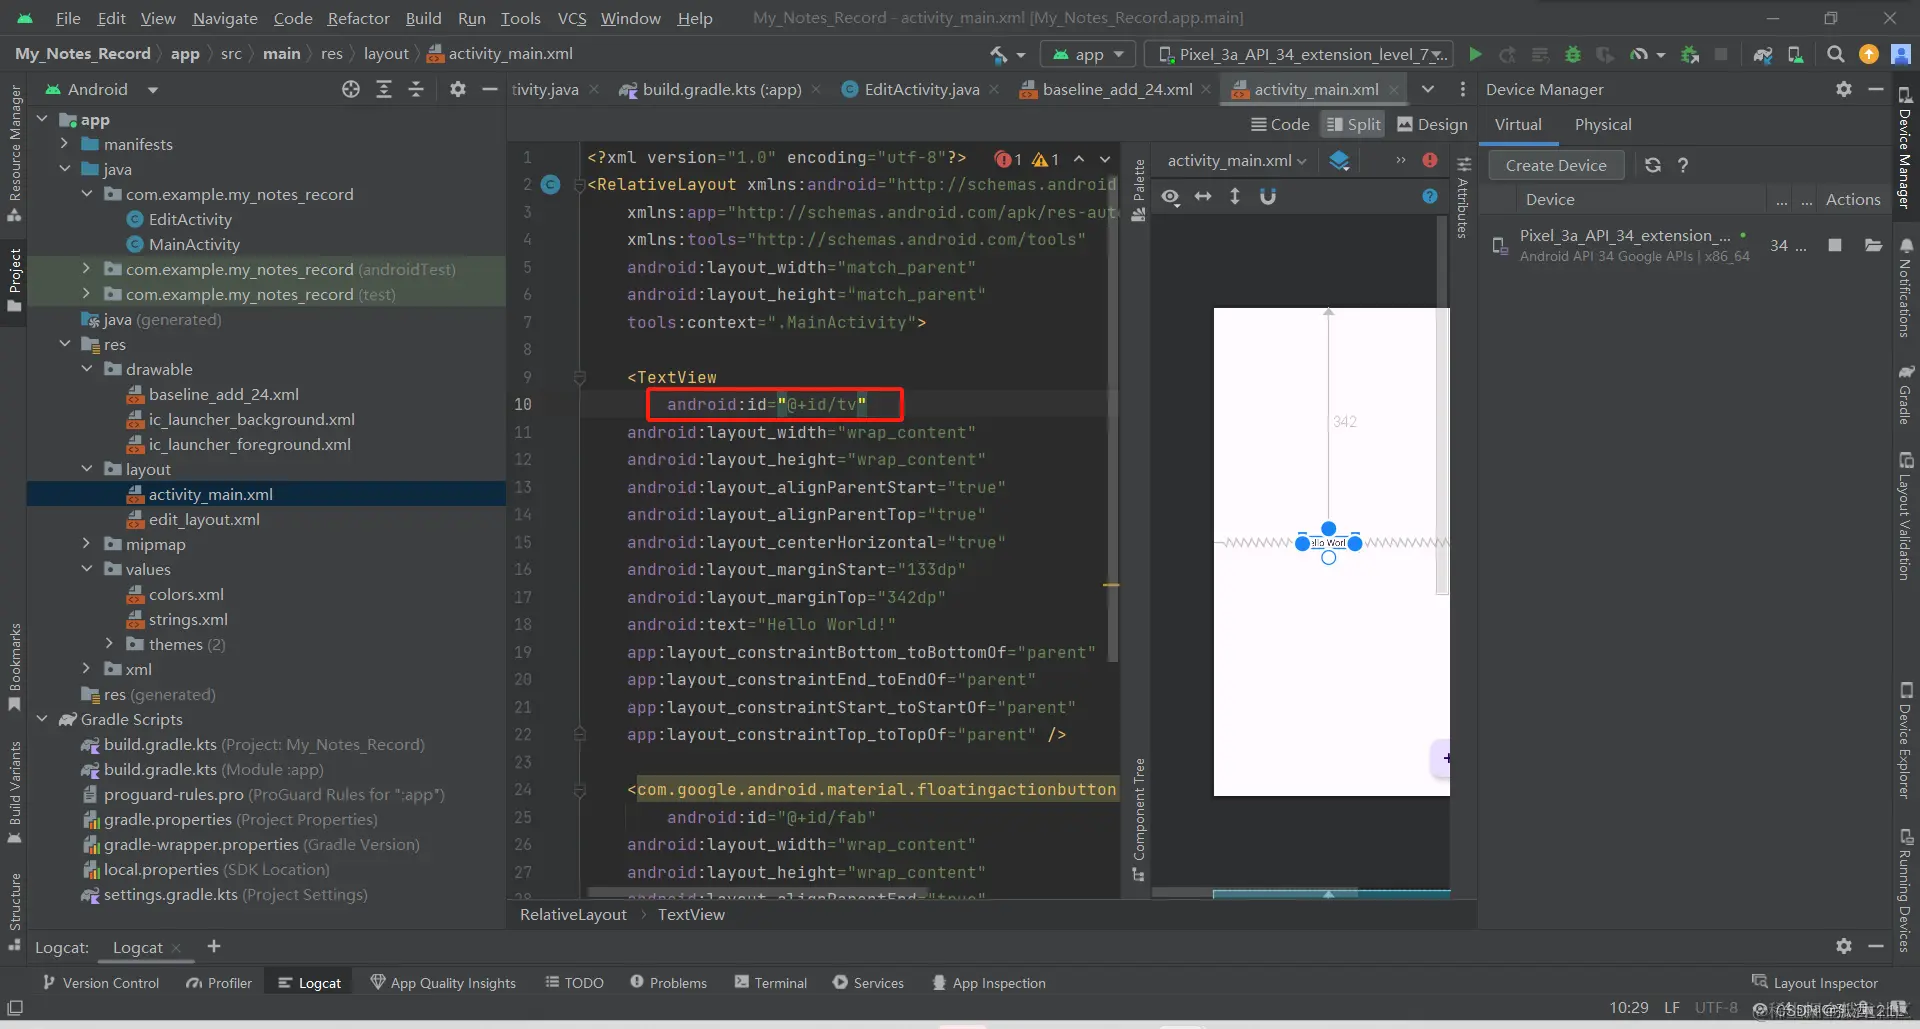Sync project with Gradle files icon
The width and height of the screenshot is (1920, 1029).
(1763, 54)
